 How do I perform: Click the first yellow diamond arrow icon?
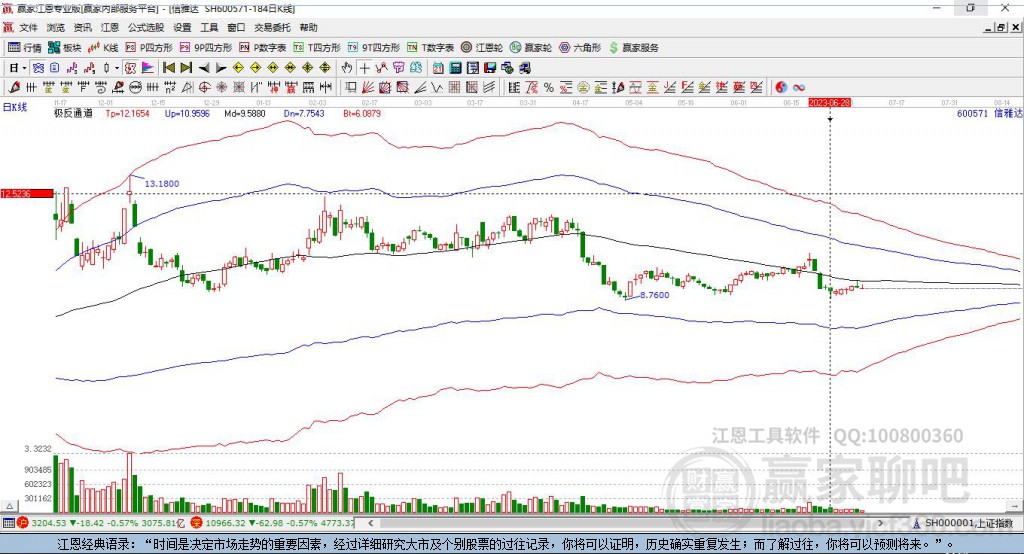coord(238,68)
